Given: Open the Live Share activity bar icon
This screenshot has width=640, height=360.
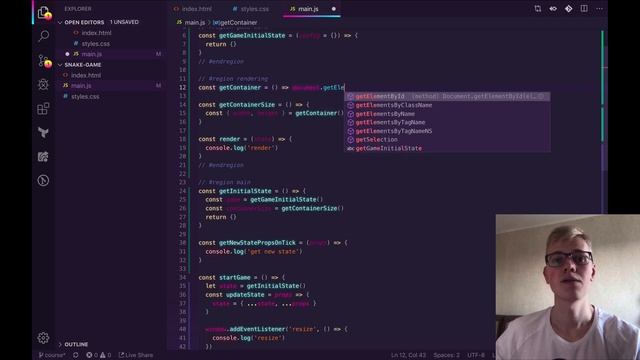Looking at the screenshot, I should [43, 156].
